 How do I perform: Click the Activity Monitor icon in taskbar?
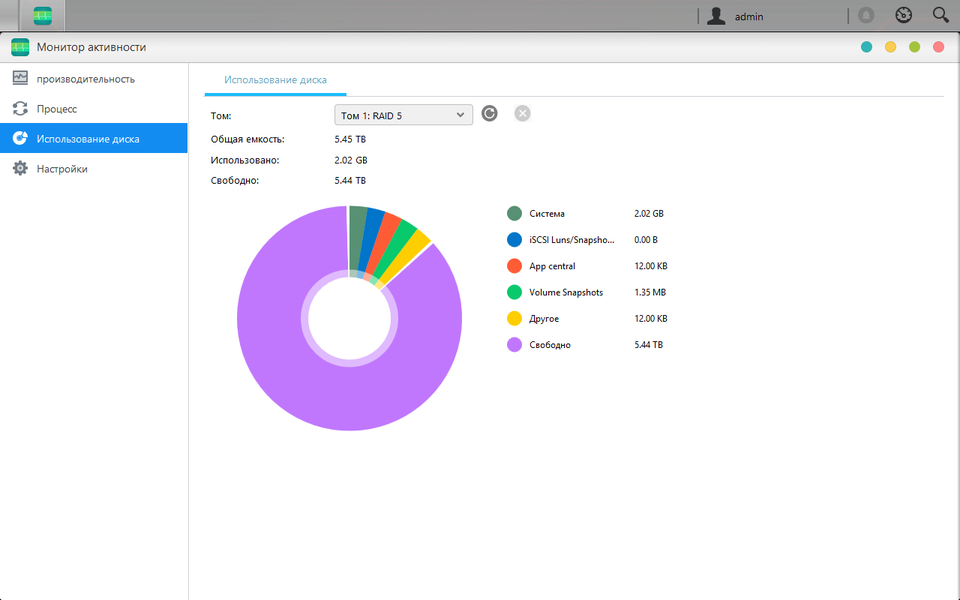pos(42,16)
